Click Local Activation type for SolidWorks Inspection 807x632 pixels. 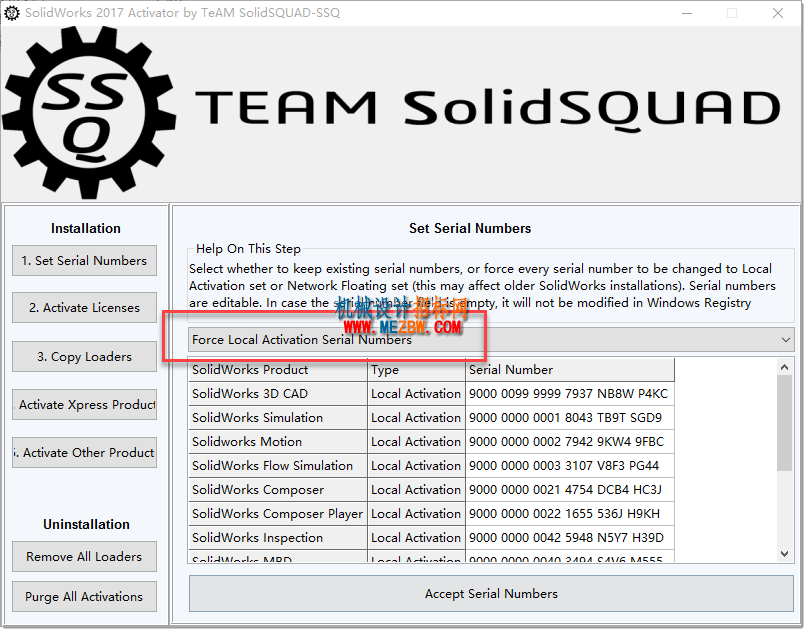tap(416, 538)
